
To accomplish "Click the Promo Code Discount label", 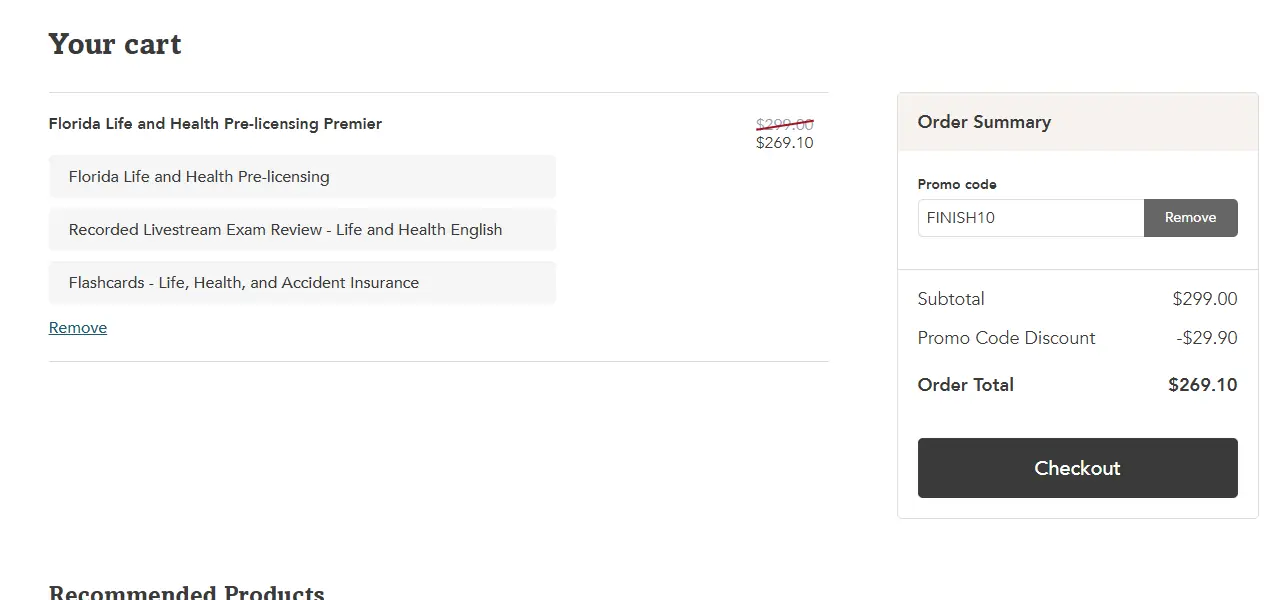I will 1006,338.
